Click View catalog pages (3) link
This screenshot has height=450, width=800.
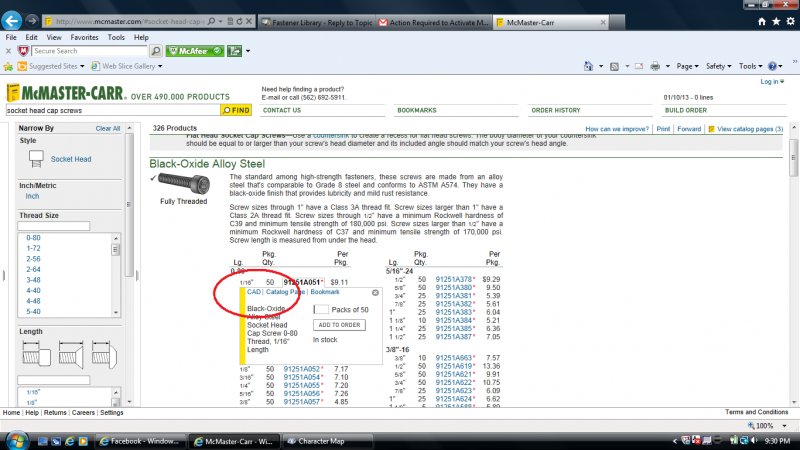coord(750,129)
